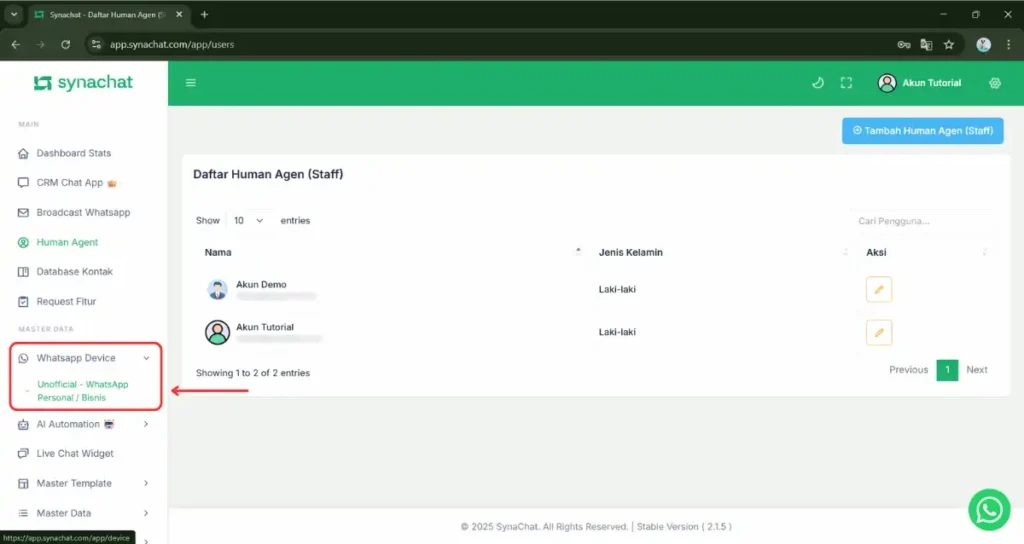Image resolution: width=1024 pixels, height=544 pixels.
Task: Open settings gear in green header
Action: pos(995,83)
